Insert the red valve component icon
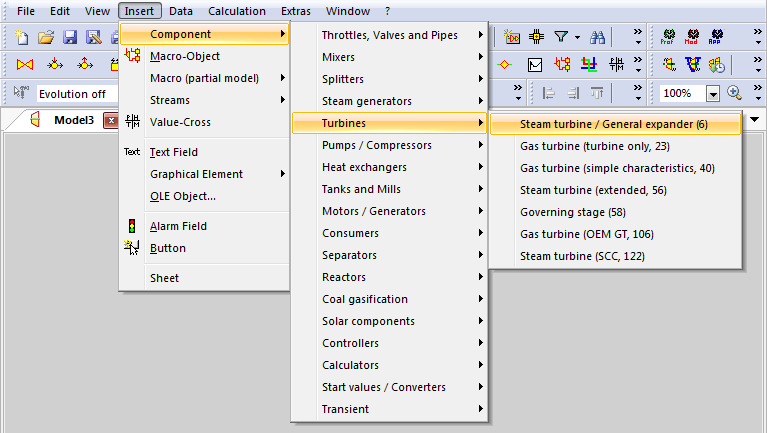The image size is (767, 433). tap(25, 64)
